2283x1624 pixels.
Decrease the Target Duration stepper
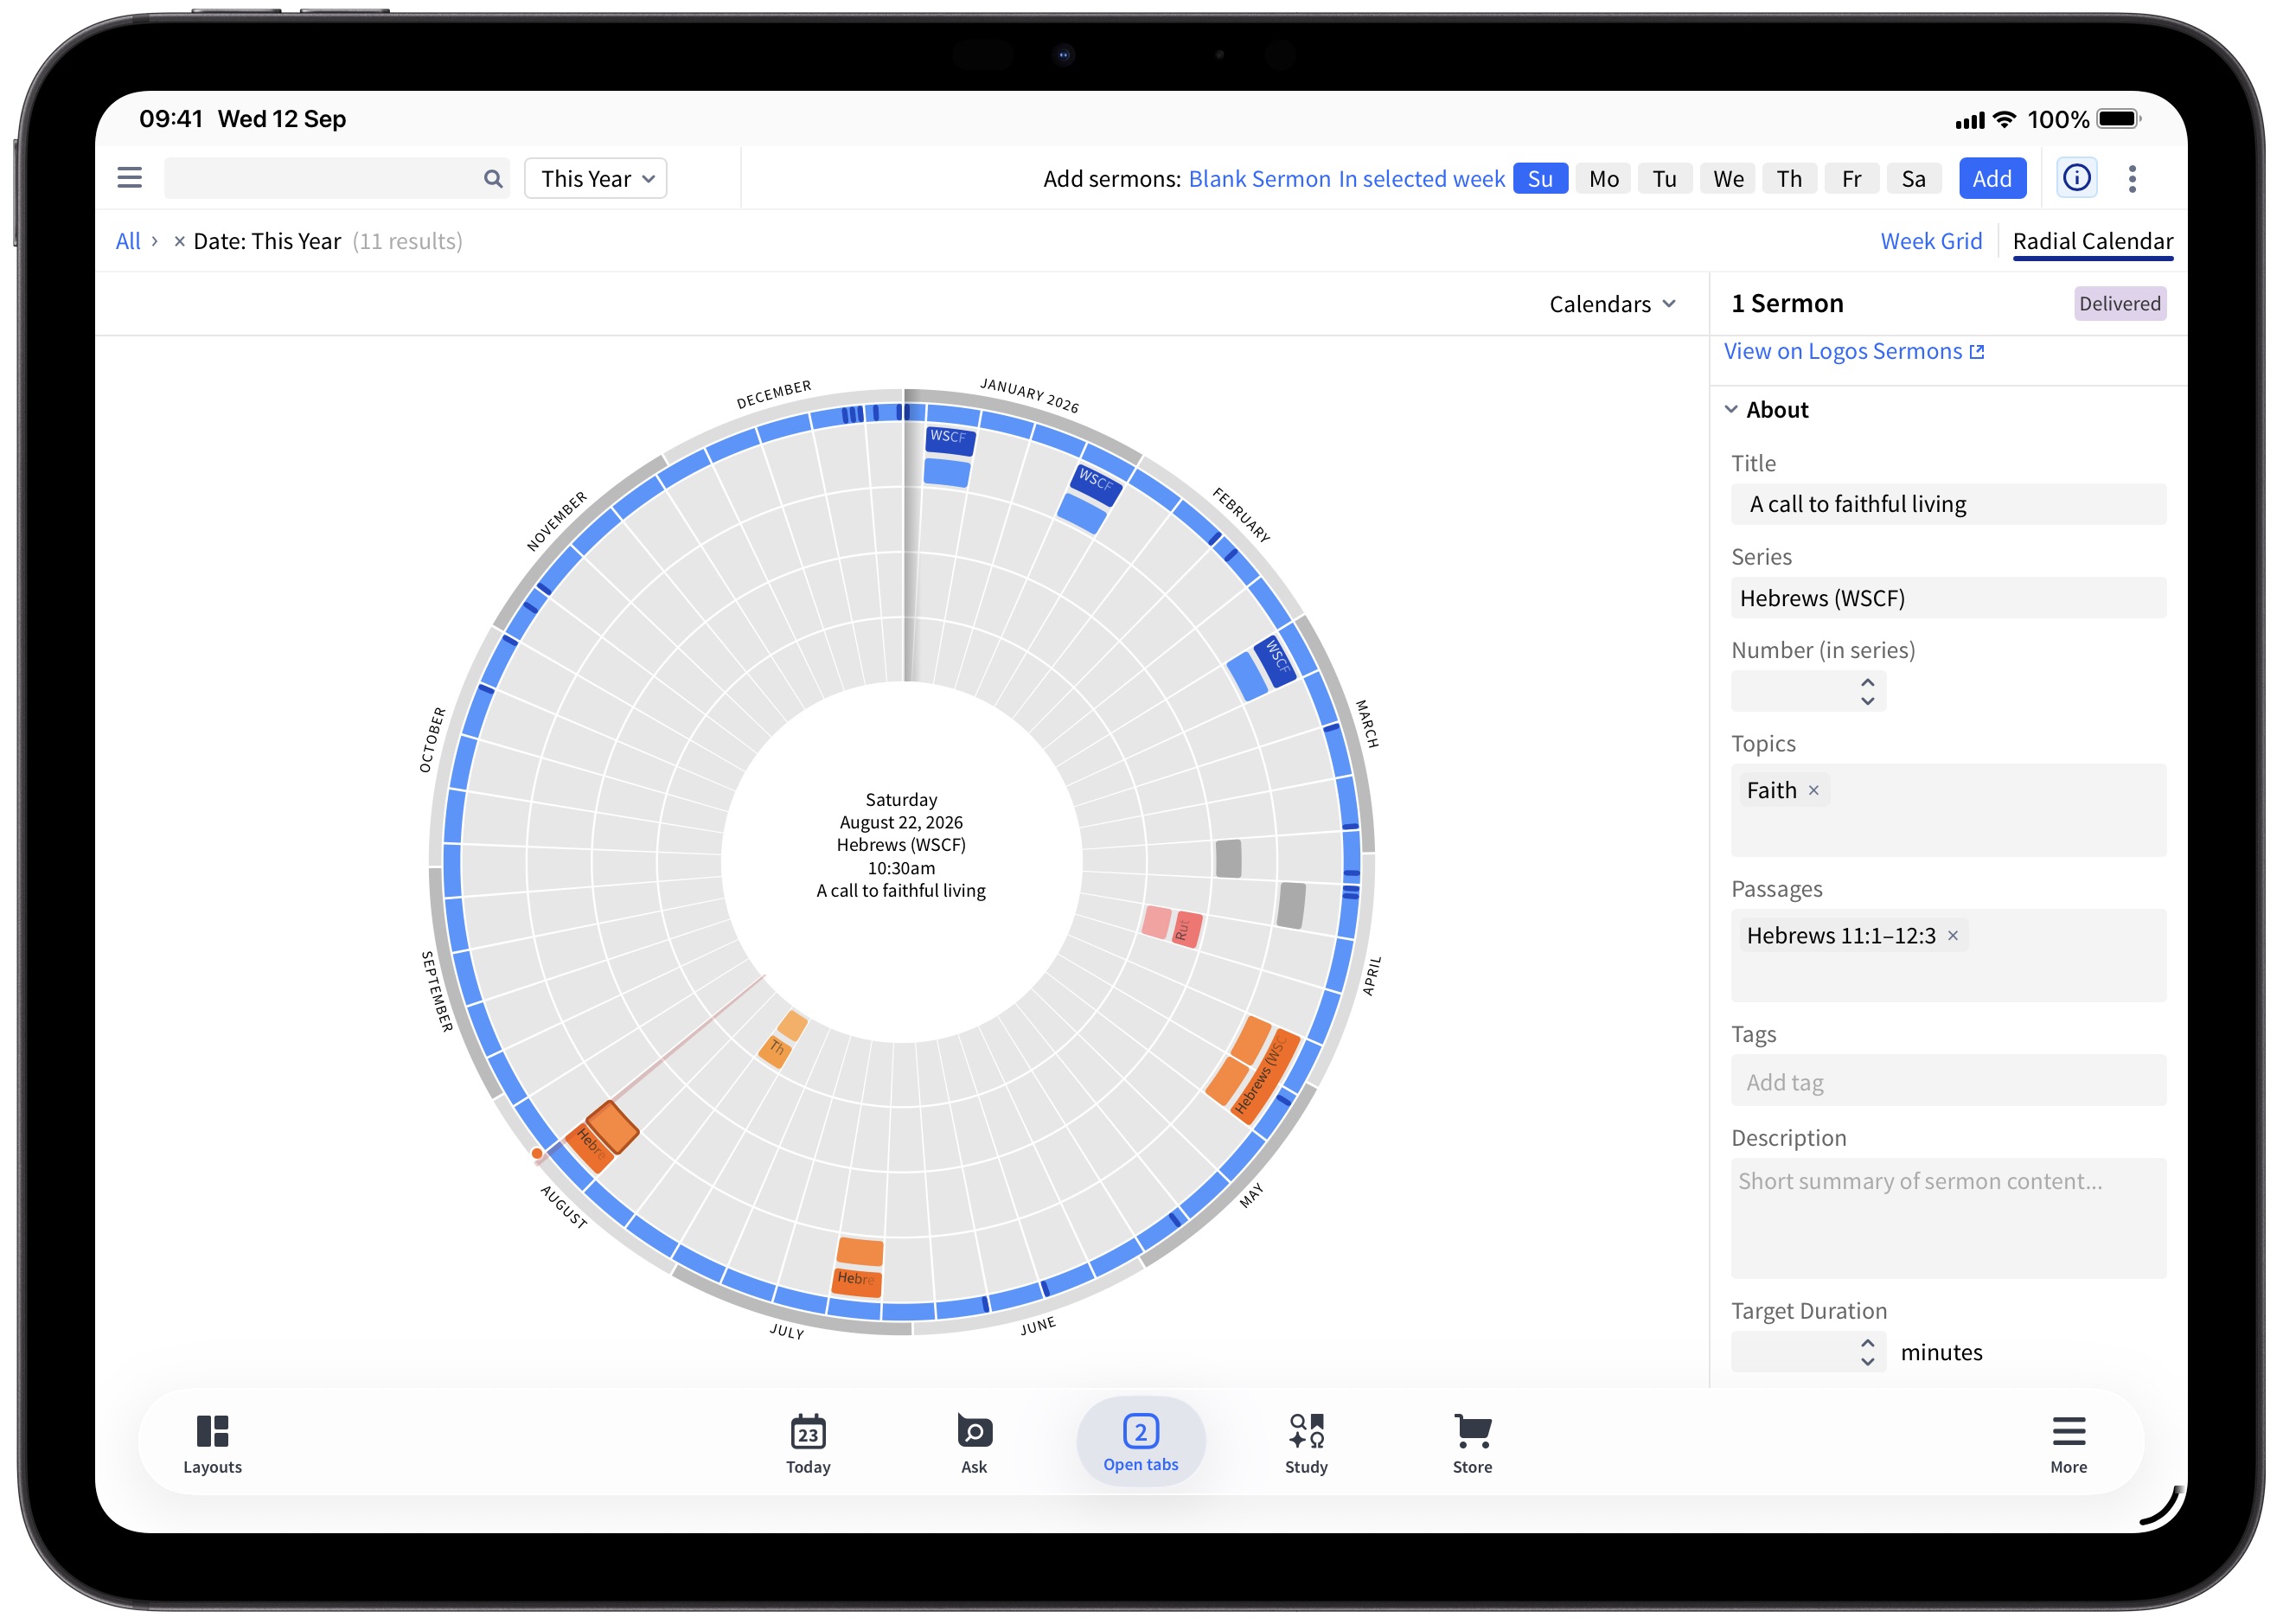click(1867, 1362)
